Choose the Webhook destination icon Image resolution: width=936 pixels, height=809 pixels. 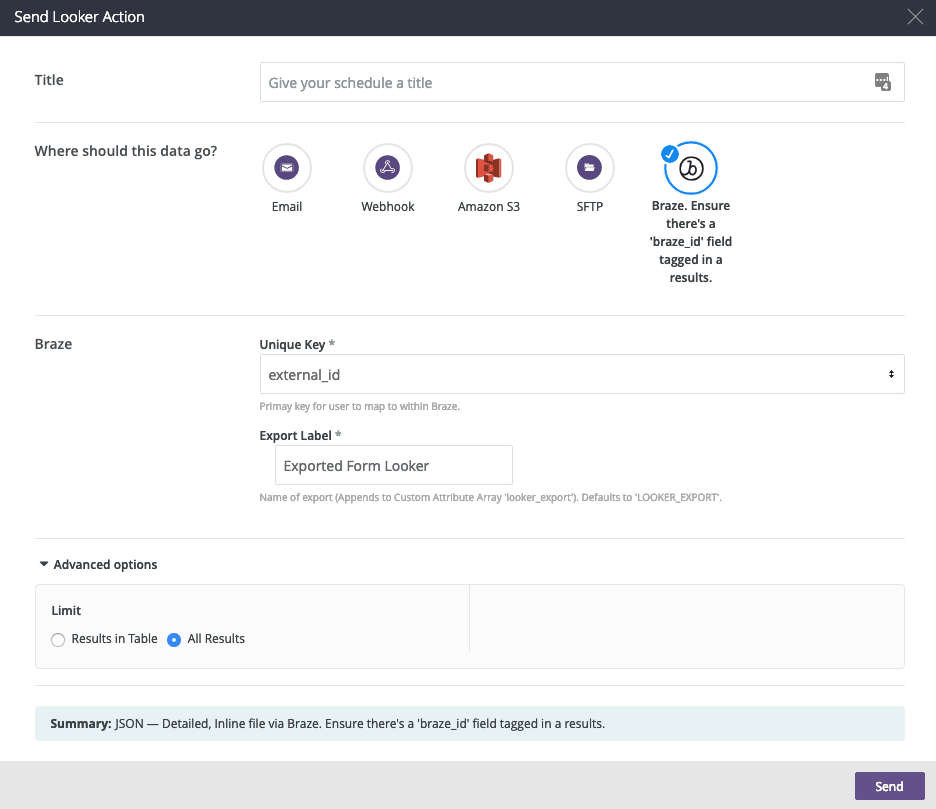coord(388,168)
